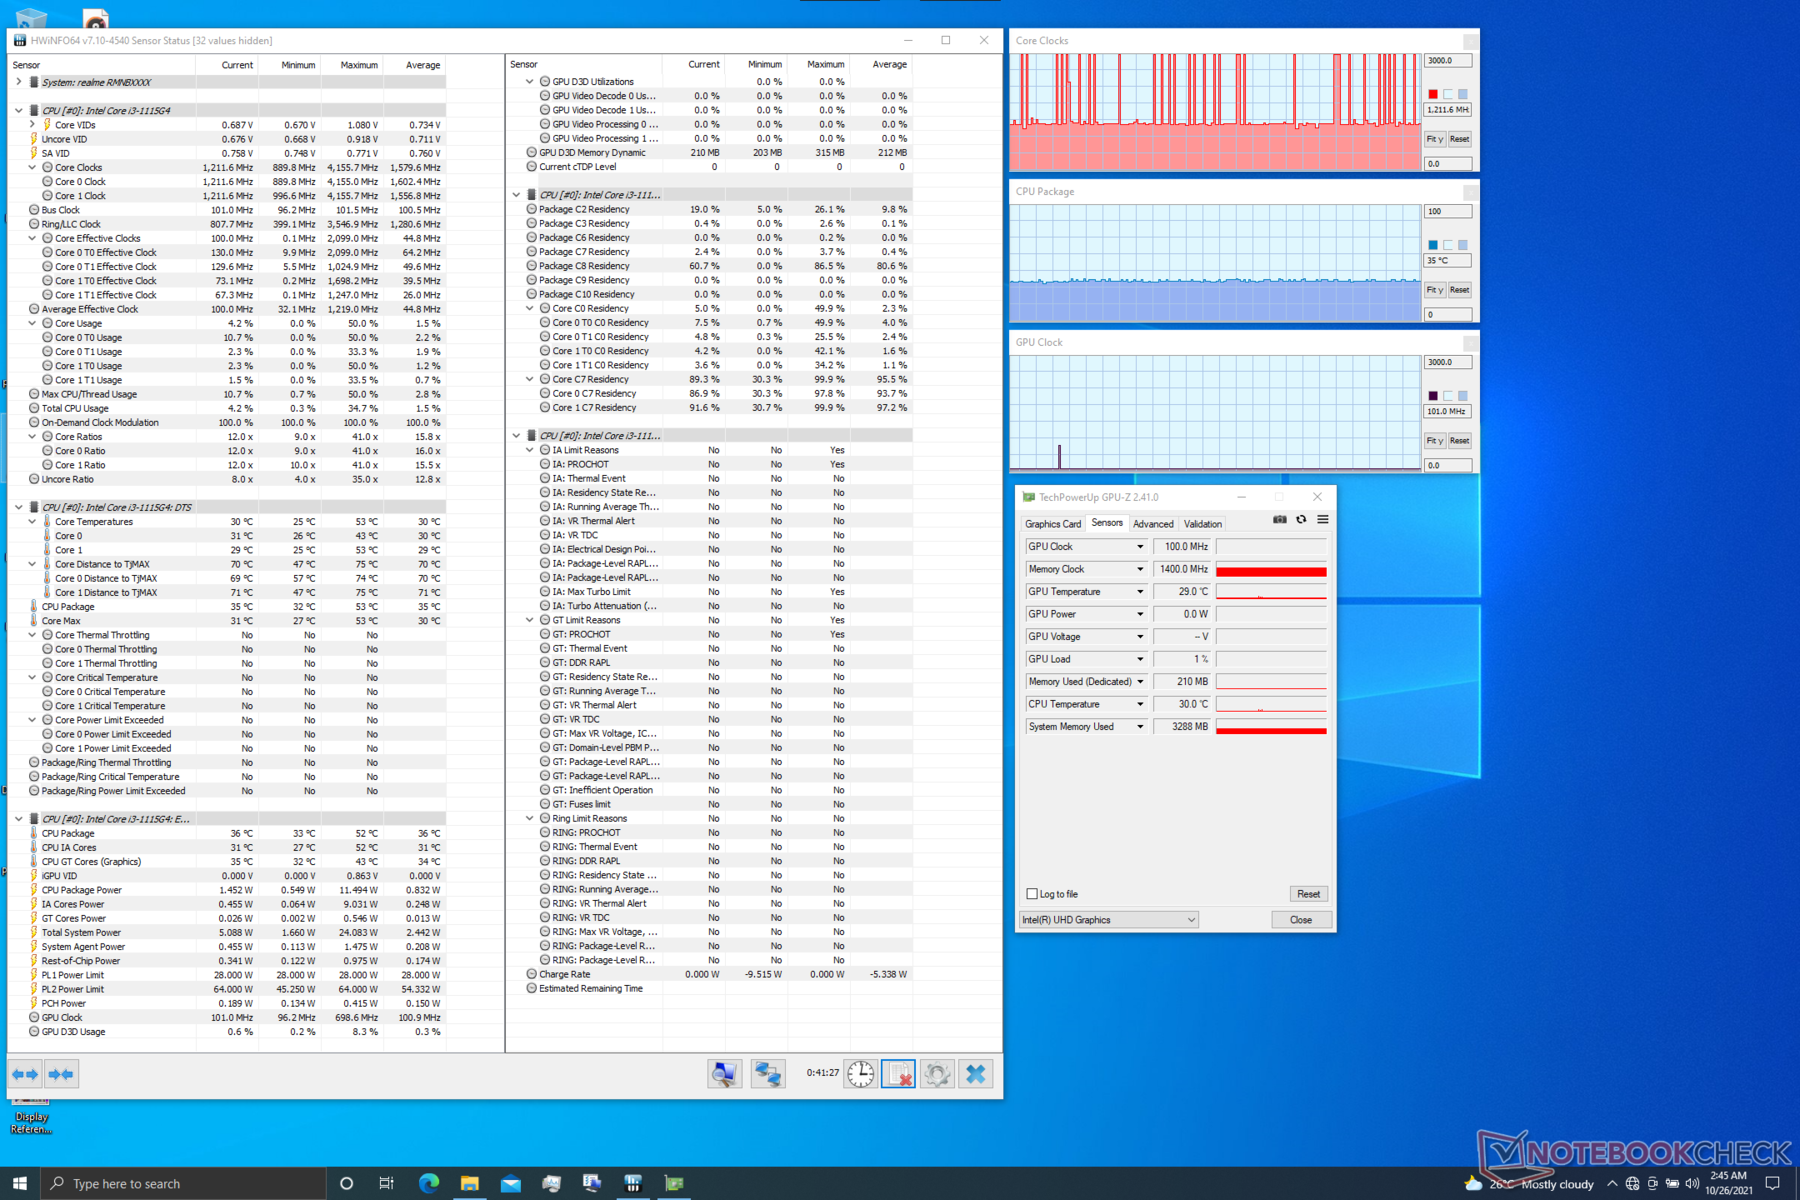This screenshot has width=1800, height=1200.
Task: Open the GPU-Z hamburger menu
Action: (x=1323, y=520)
